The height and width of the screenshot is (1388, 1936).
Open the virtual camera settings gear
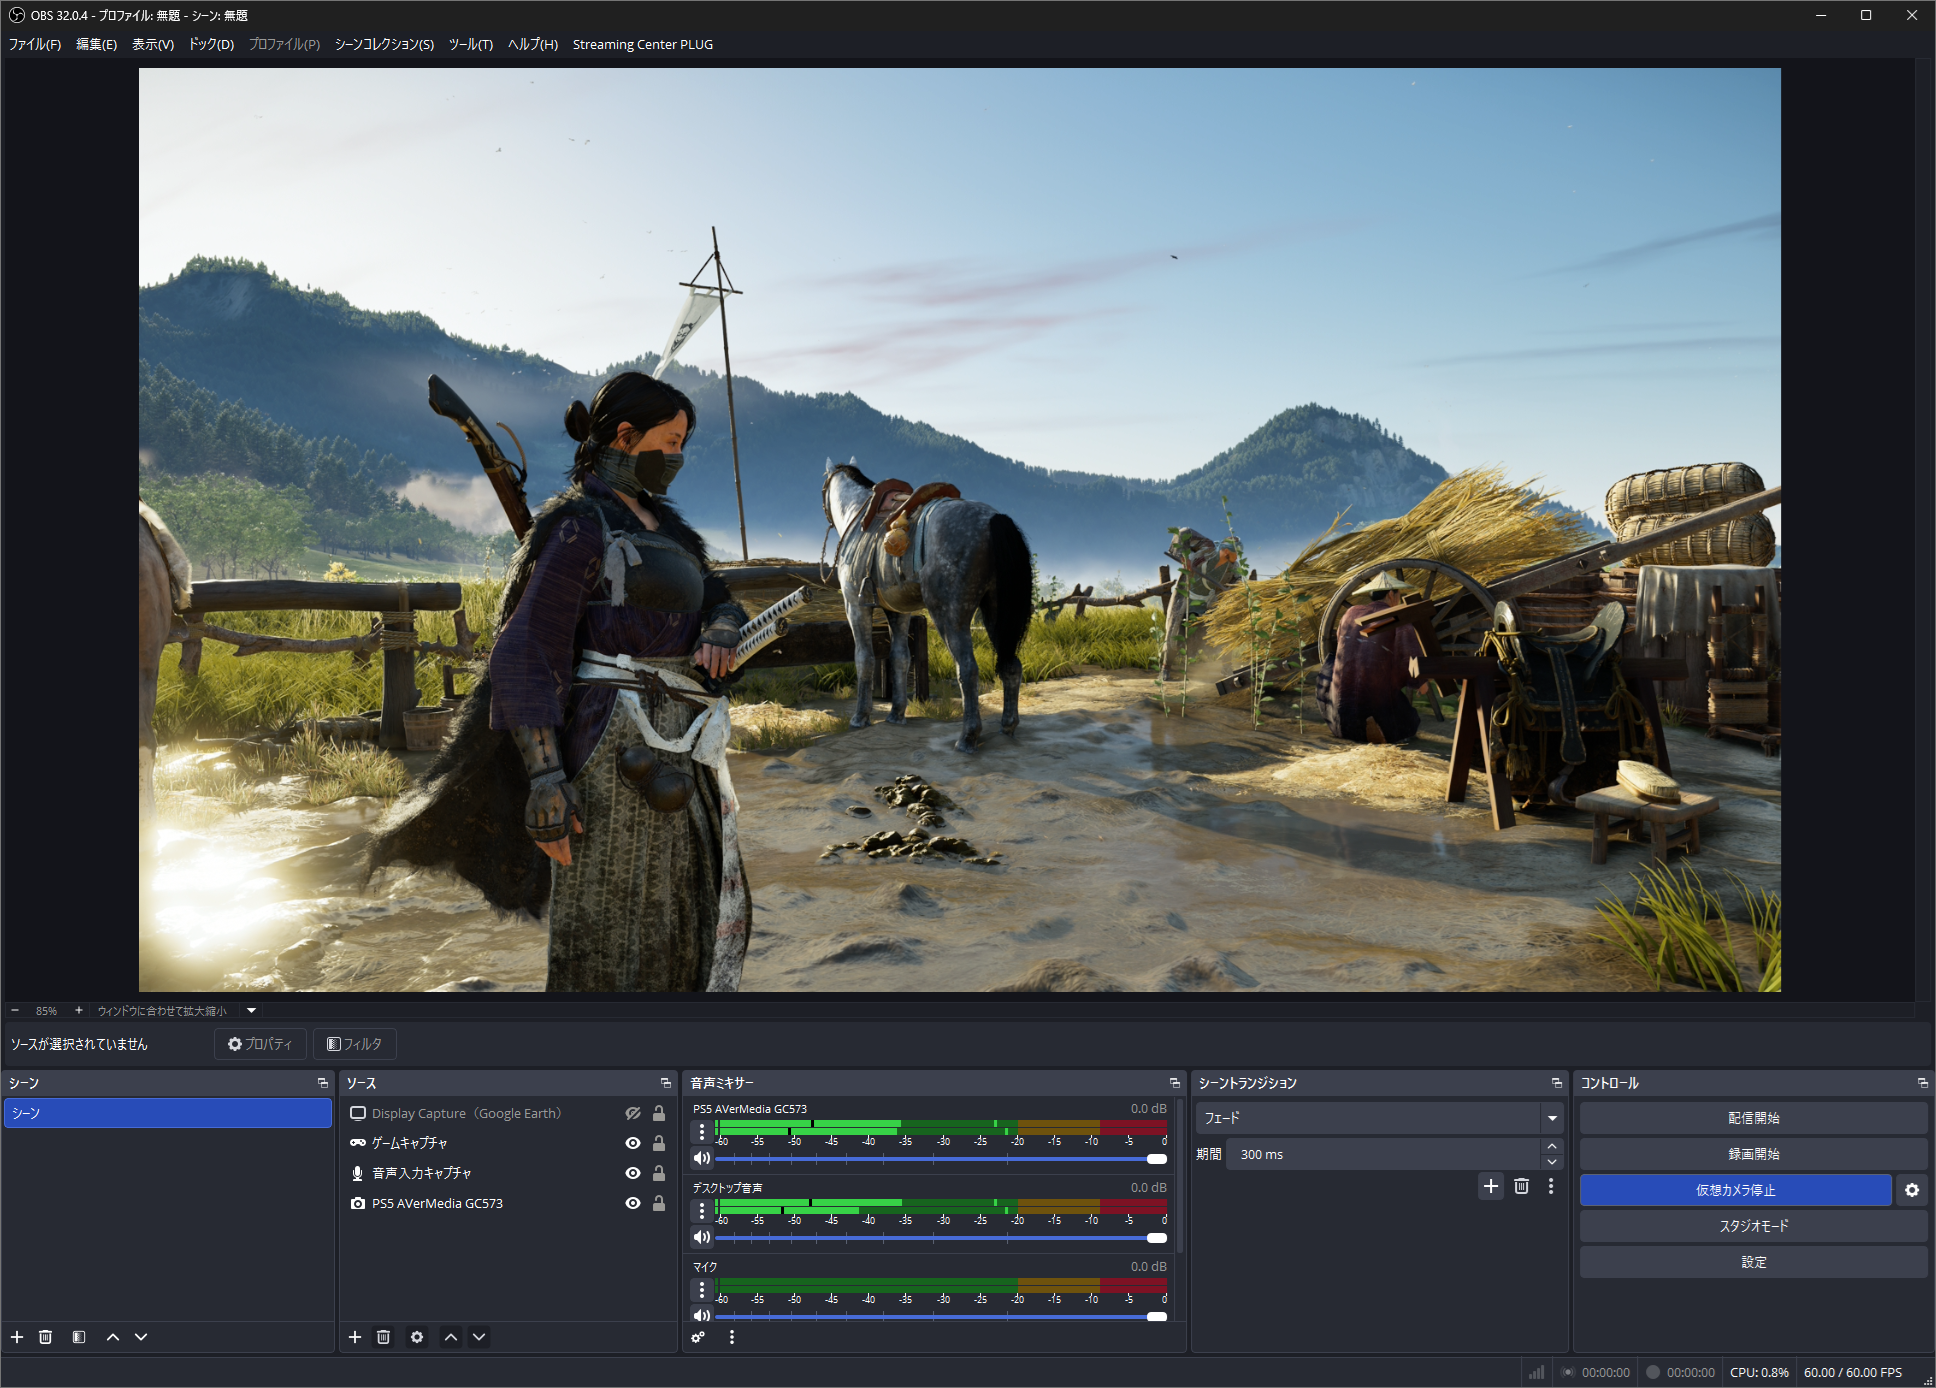(1911, 1190)
